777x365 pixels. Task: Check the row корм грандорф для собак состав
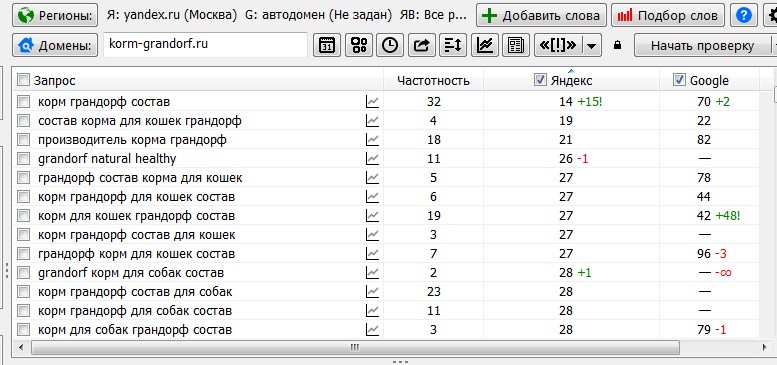click(23, 311)
